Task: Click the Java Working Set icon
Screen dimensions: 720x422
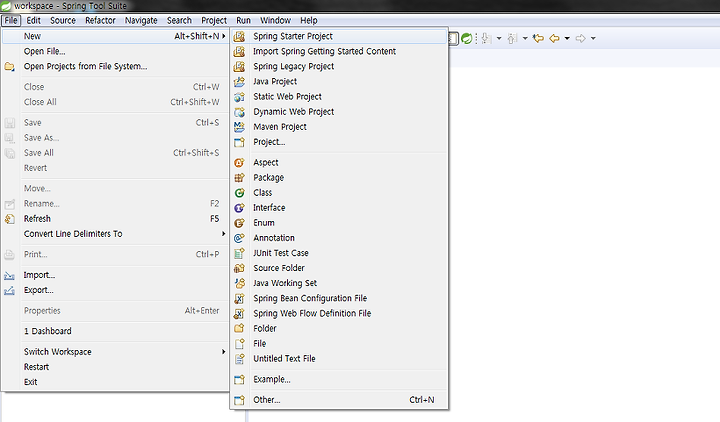Action: [239, 283]
